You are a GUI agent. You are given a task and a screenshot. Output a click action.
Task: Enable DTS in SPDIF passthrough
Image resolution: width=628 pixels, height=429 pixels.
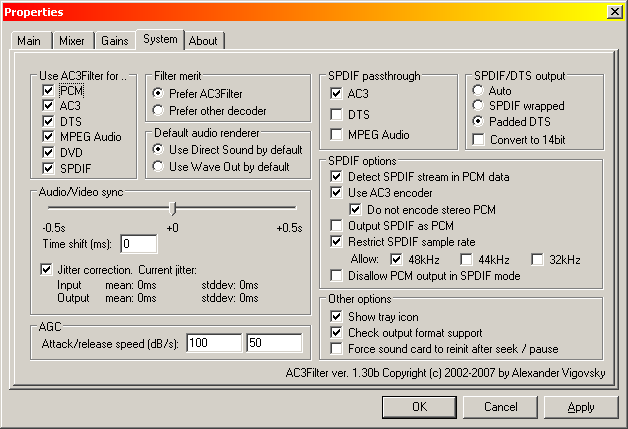click(x=336, y=115)
